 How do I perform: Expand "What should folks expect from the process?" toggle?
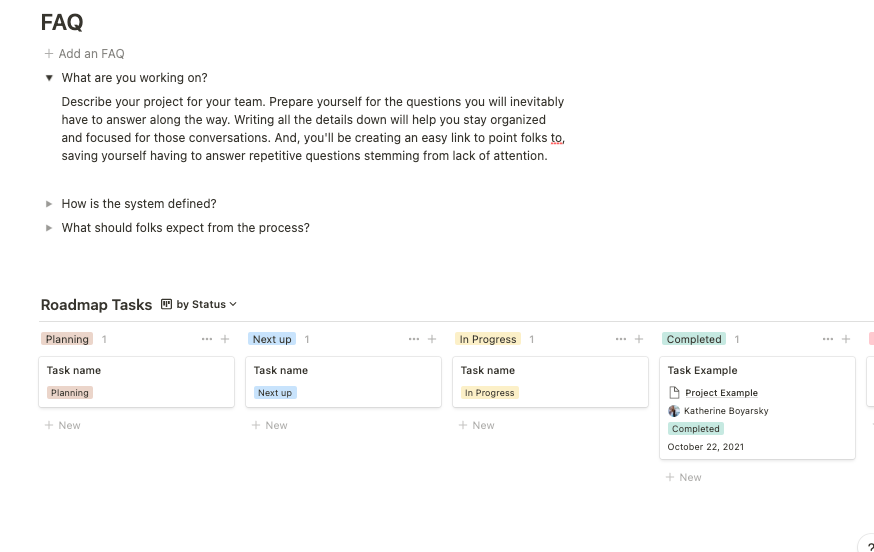click(x=49, y=228)
